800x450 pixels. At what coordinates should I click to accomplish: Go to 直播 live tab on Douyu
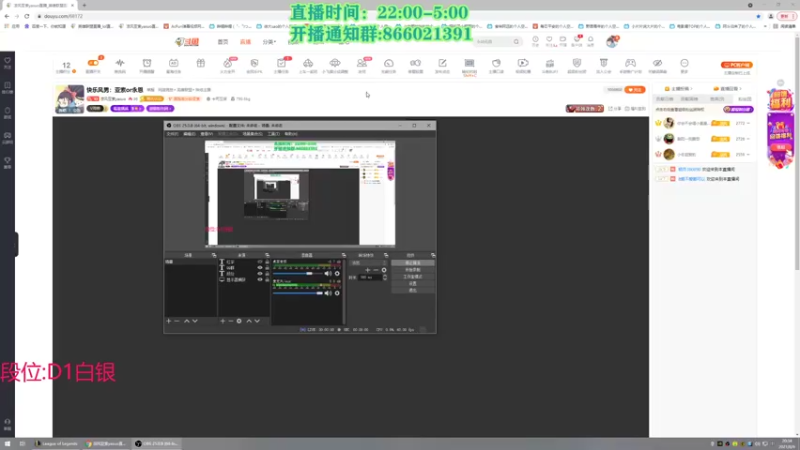[245, 42]
